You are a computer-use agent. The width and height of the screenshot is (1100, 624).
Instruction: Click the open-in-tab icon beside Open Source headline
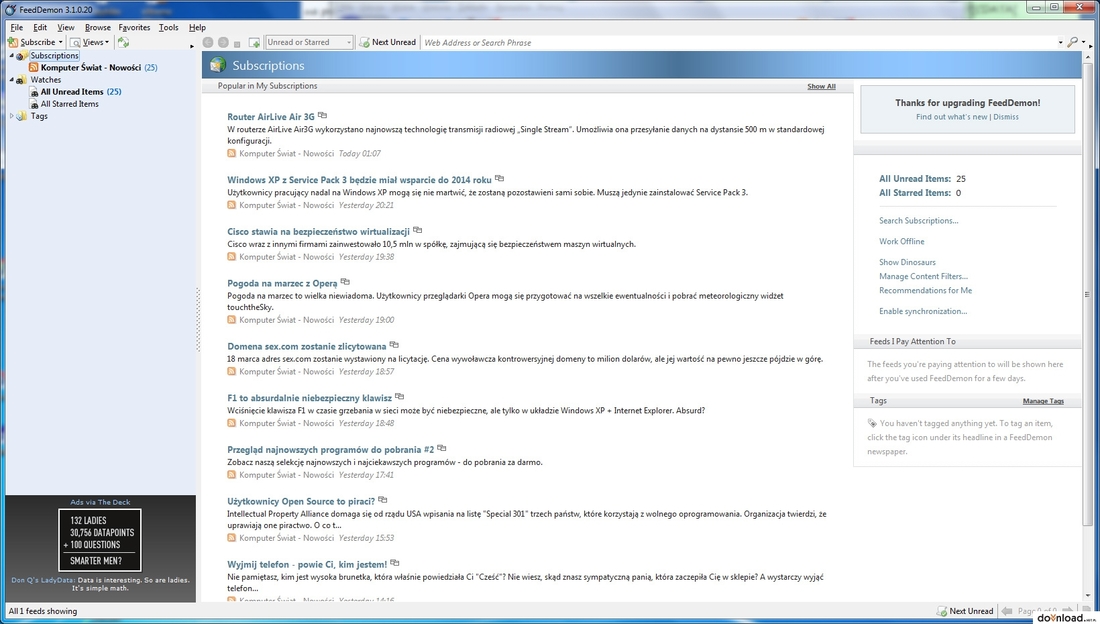[382, 500]
